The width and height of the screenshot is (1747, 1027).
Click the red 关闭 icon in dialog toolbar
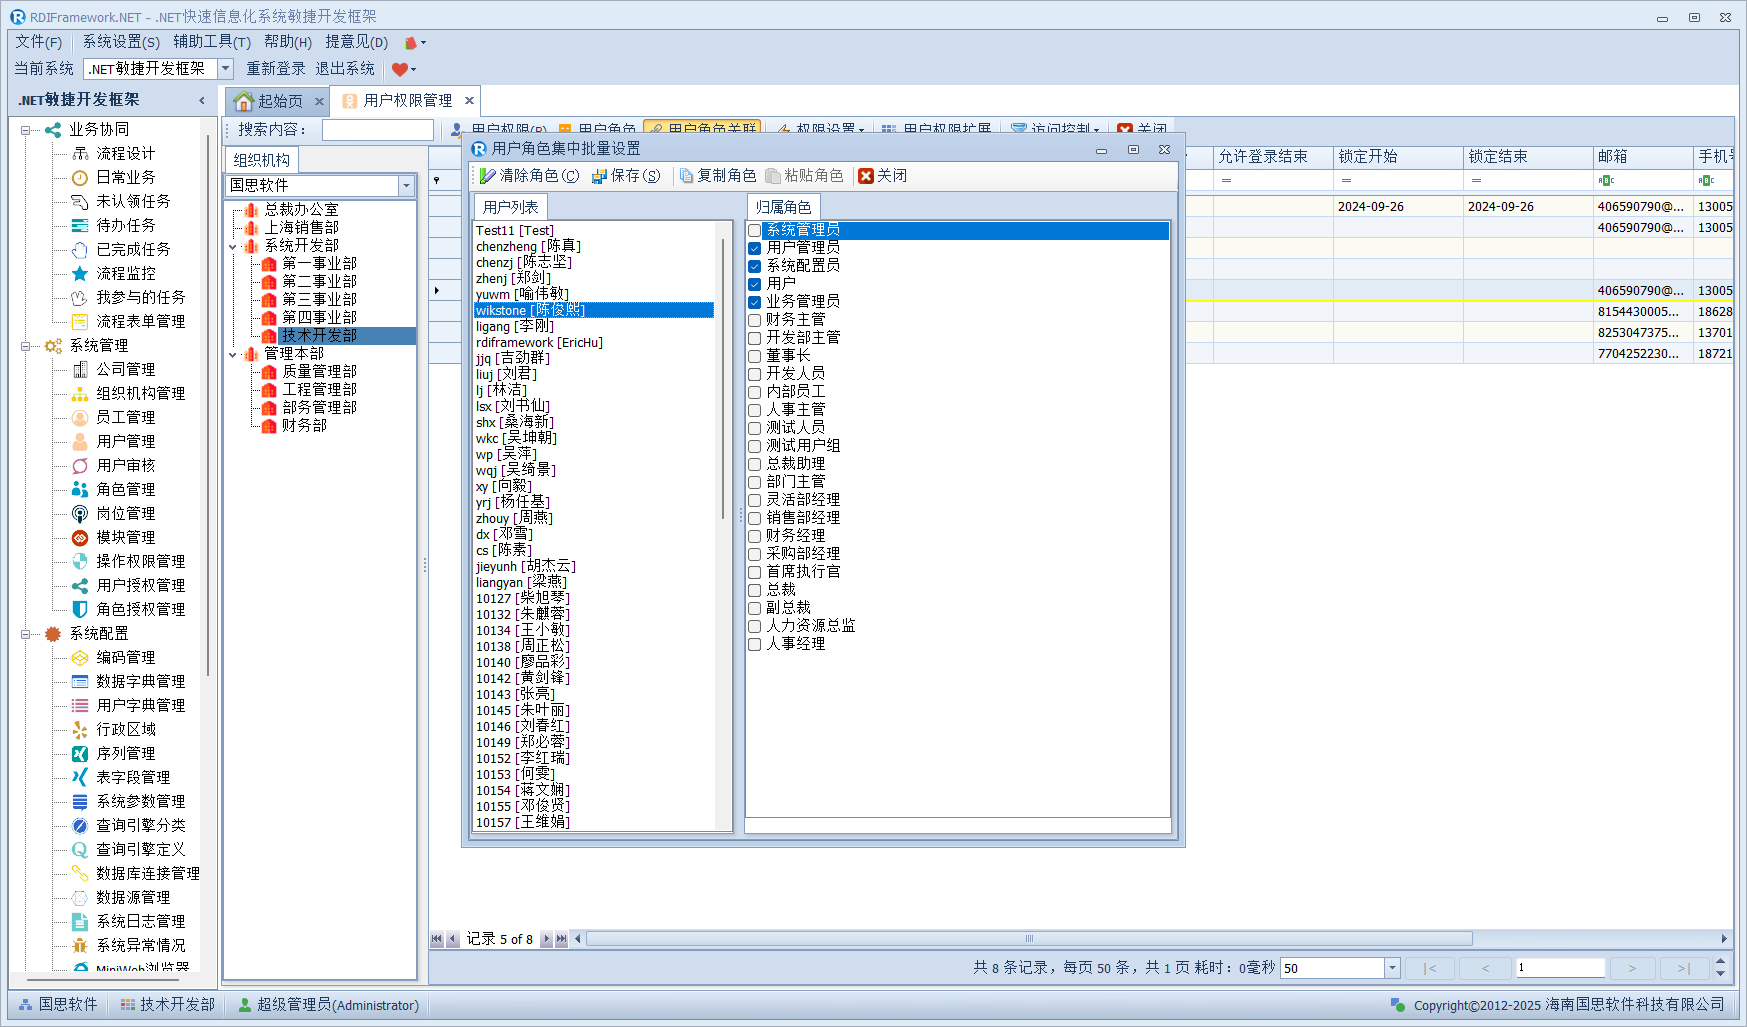point(866,176)
